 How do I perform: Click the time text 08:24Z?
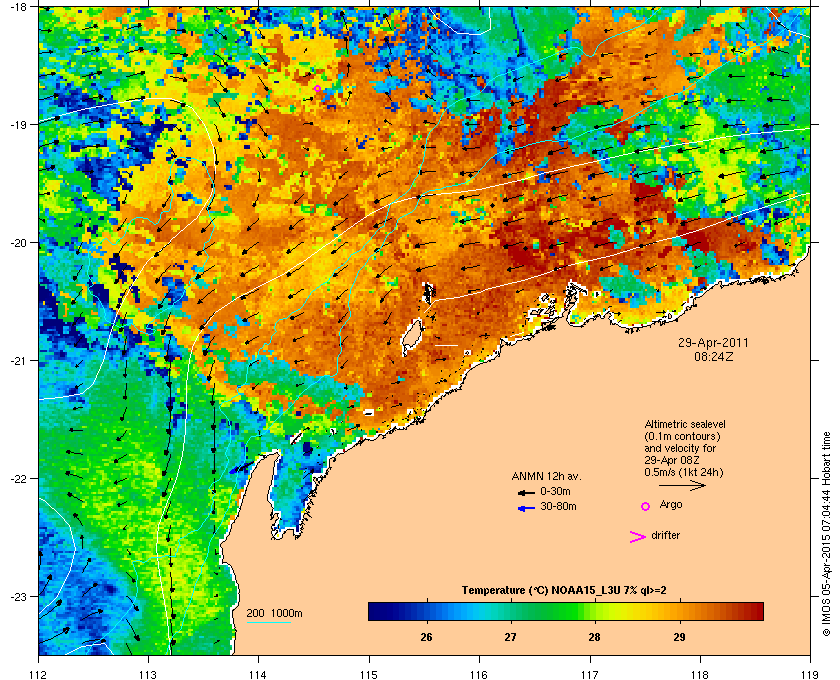[x=714, y=356]
